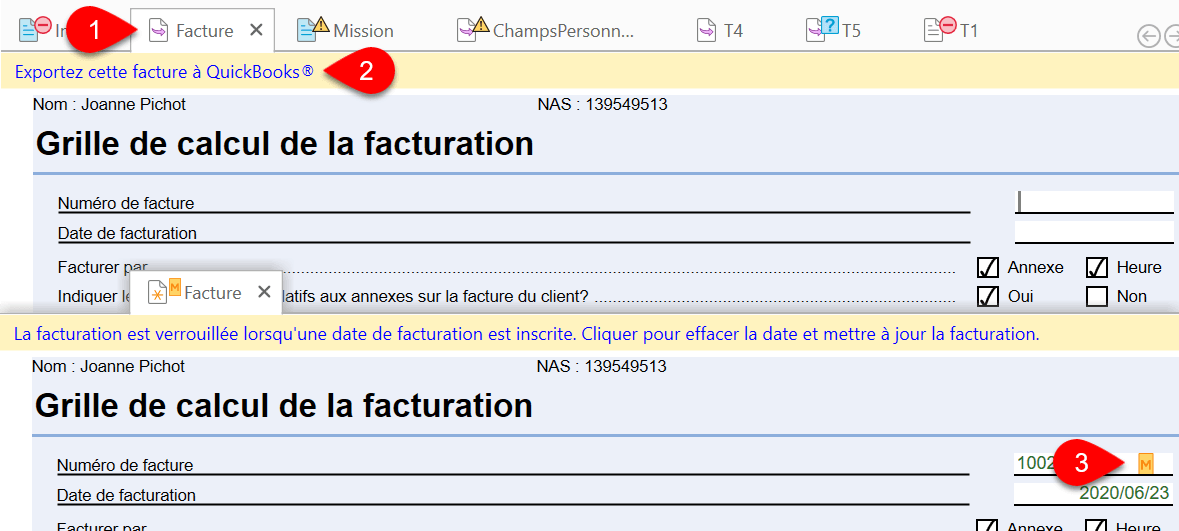The height and width of the screenshot is (531, 1179).
Task: Click the upper 'NAS : 139549513' text
Action: click(602, 105)
